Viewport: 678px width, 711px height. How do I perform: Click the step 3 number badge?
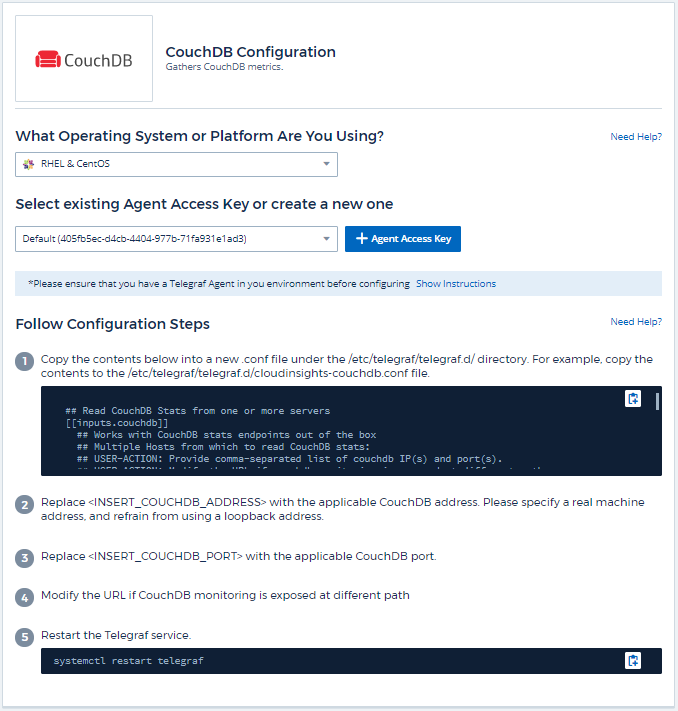[25, 557]
